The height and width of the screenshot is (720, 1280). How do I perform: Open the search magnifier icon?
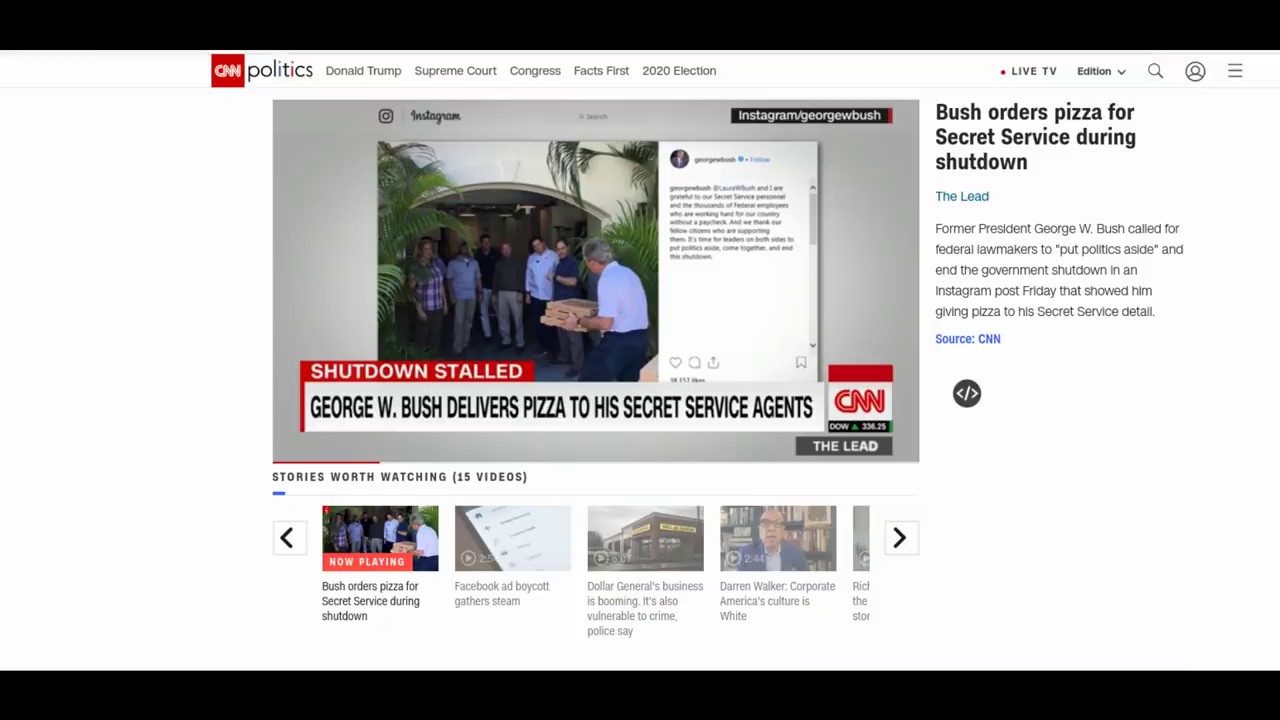(1155, 71)
